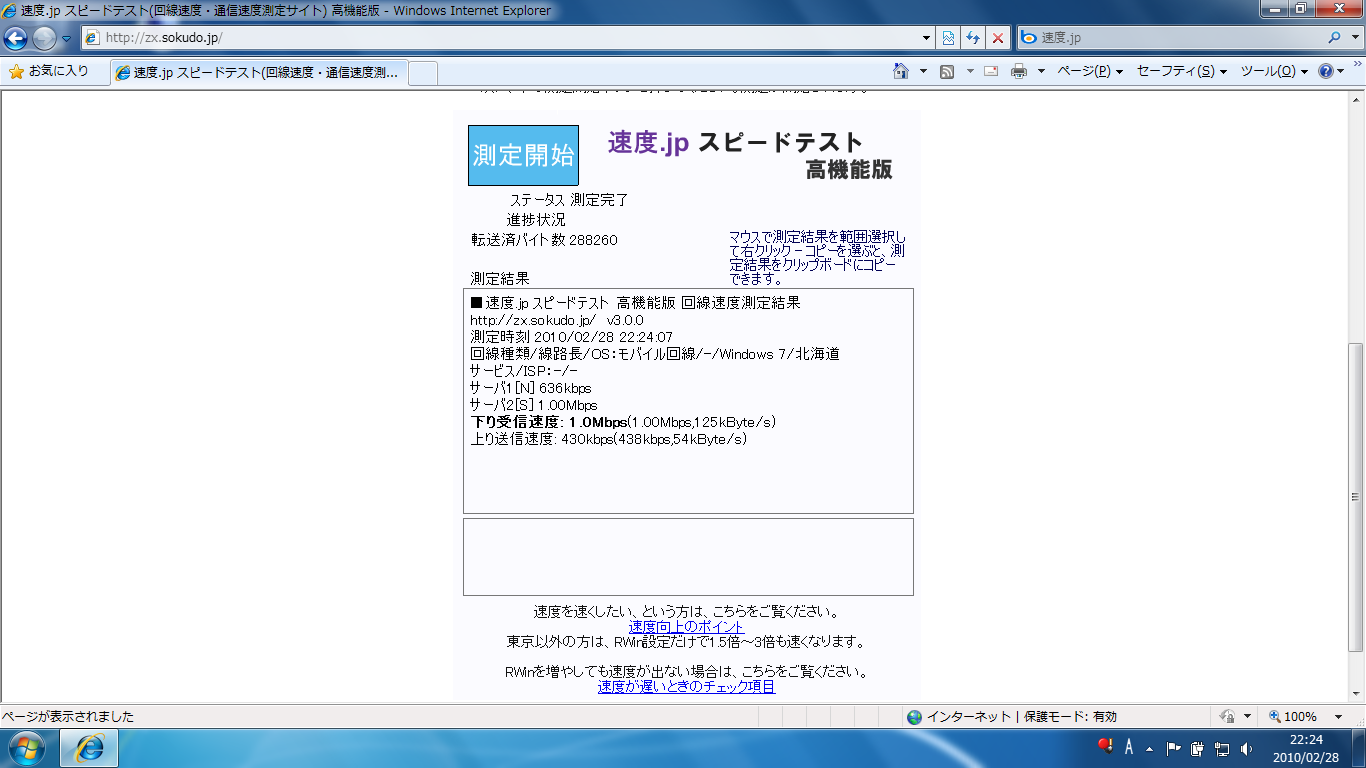Click the status bar privacy lock icon

(x=1227, y=717)
